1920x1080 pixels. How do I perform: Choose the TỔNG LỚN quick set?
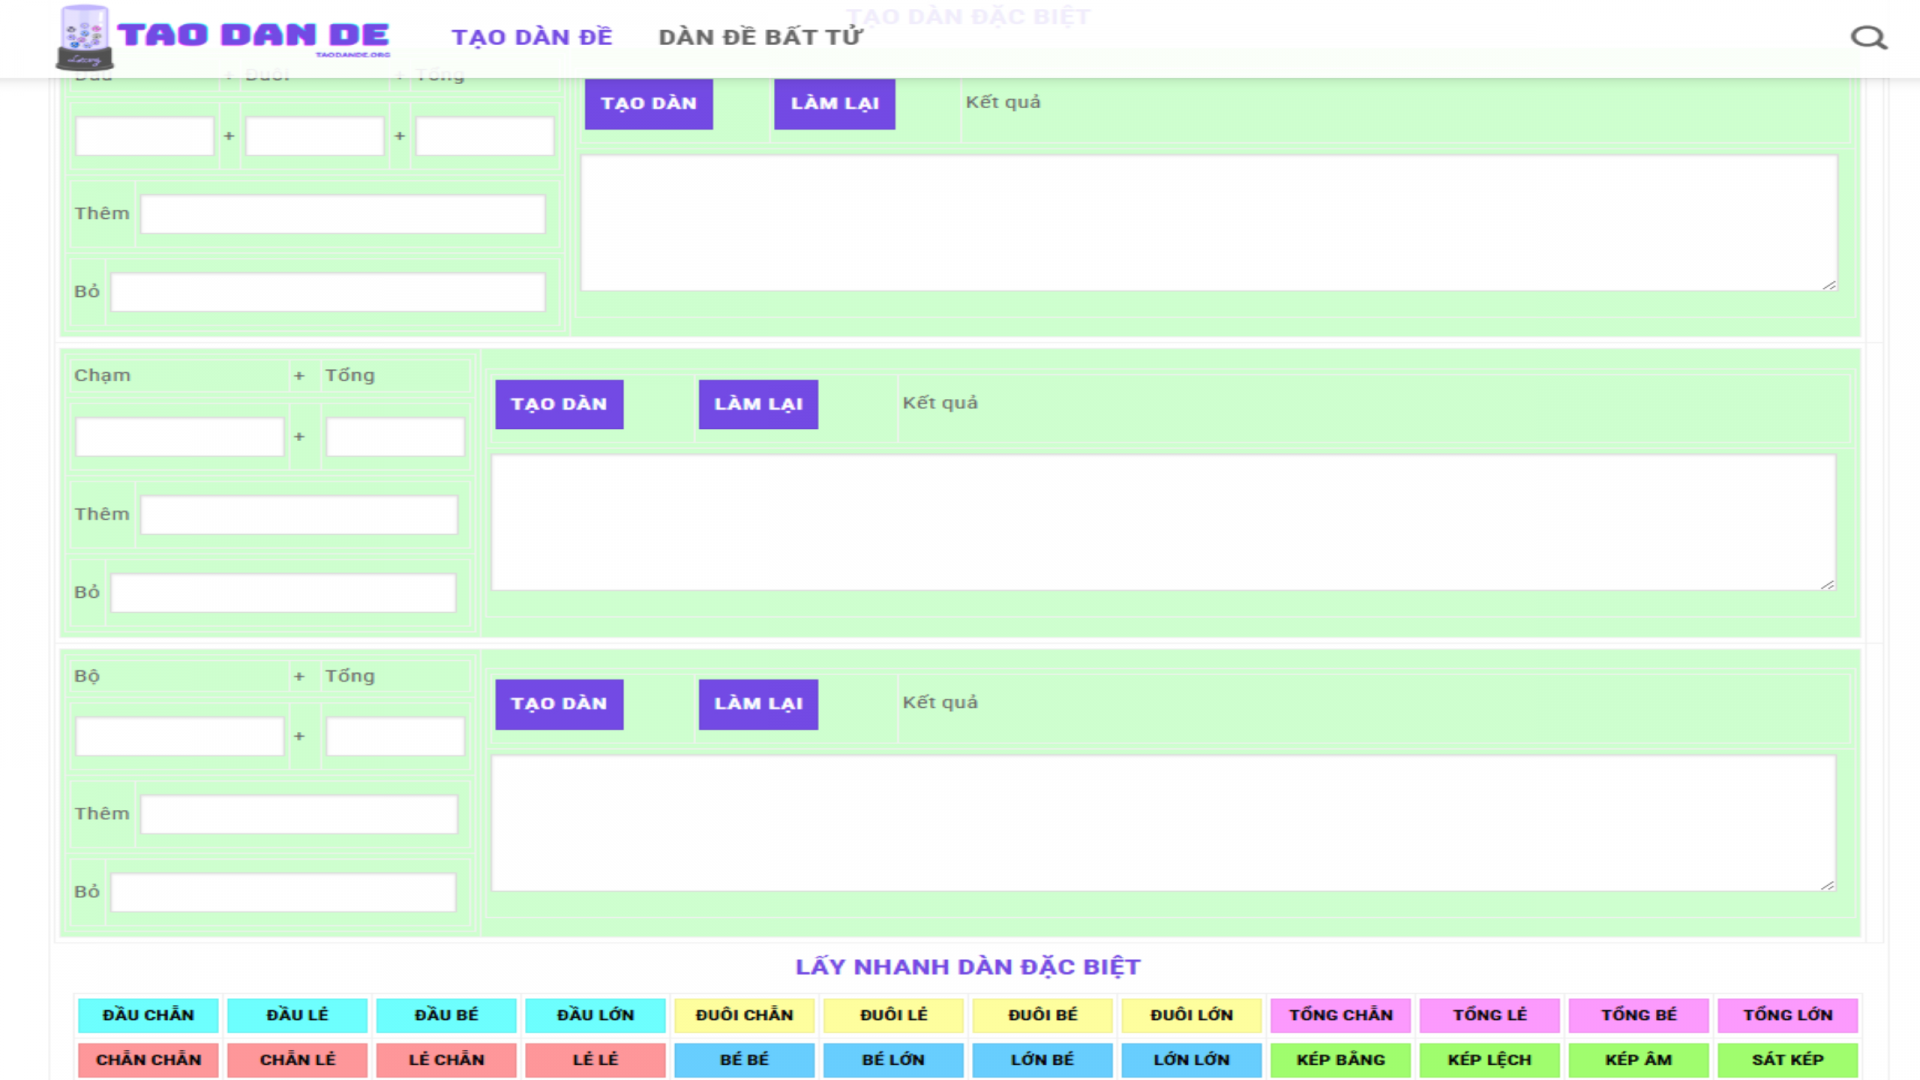point(1787,1015)
